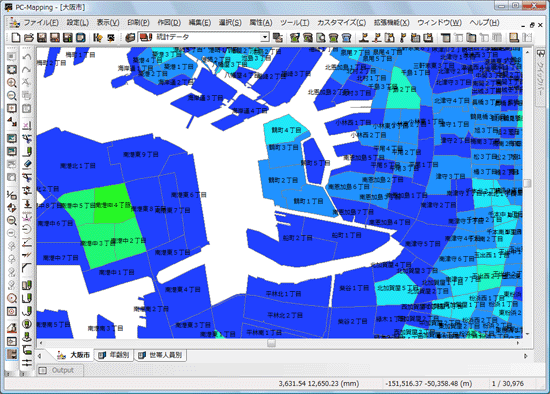Click the printer icon beside the layer combo box
550x394 pixels.
[130, 37]
